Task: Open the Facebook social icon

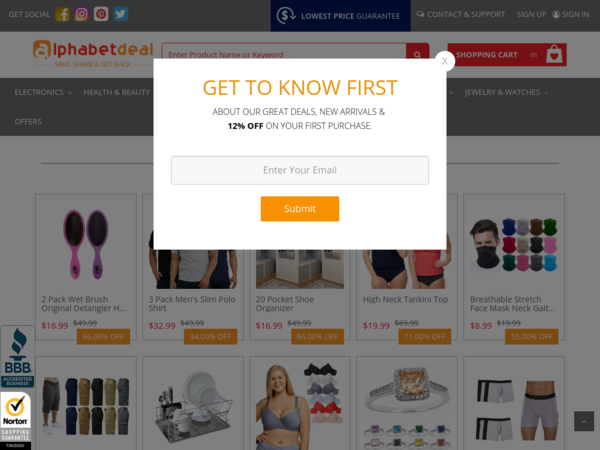Action: (x=62, y=14)
